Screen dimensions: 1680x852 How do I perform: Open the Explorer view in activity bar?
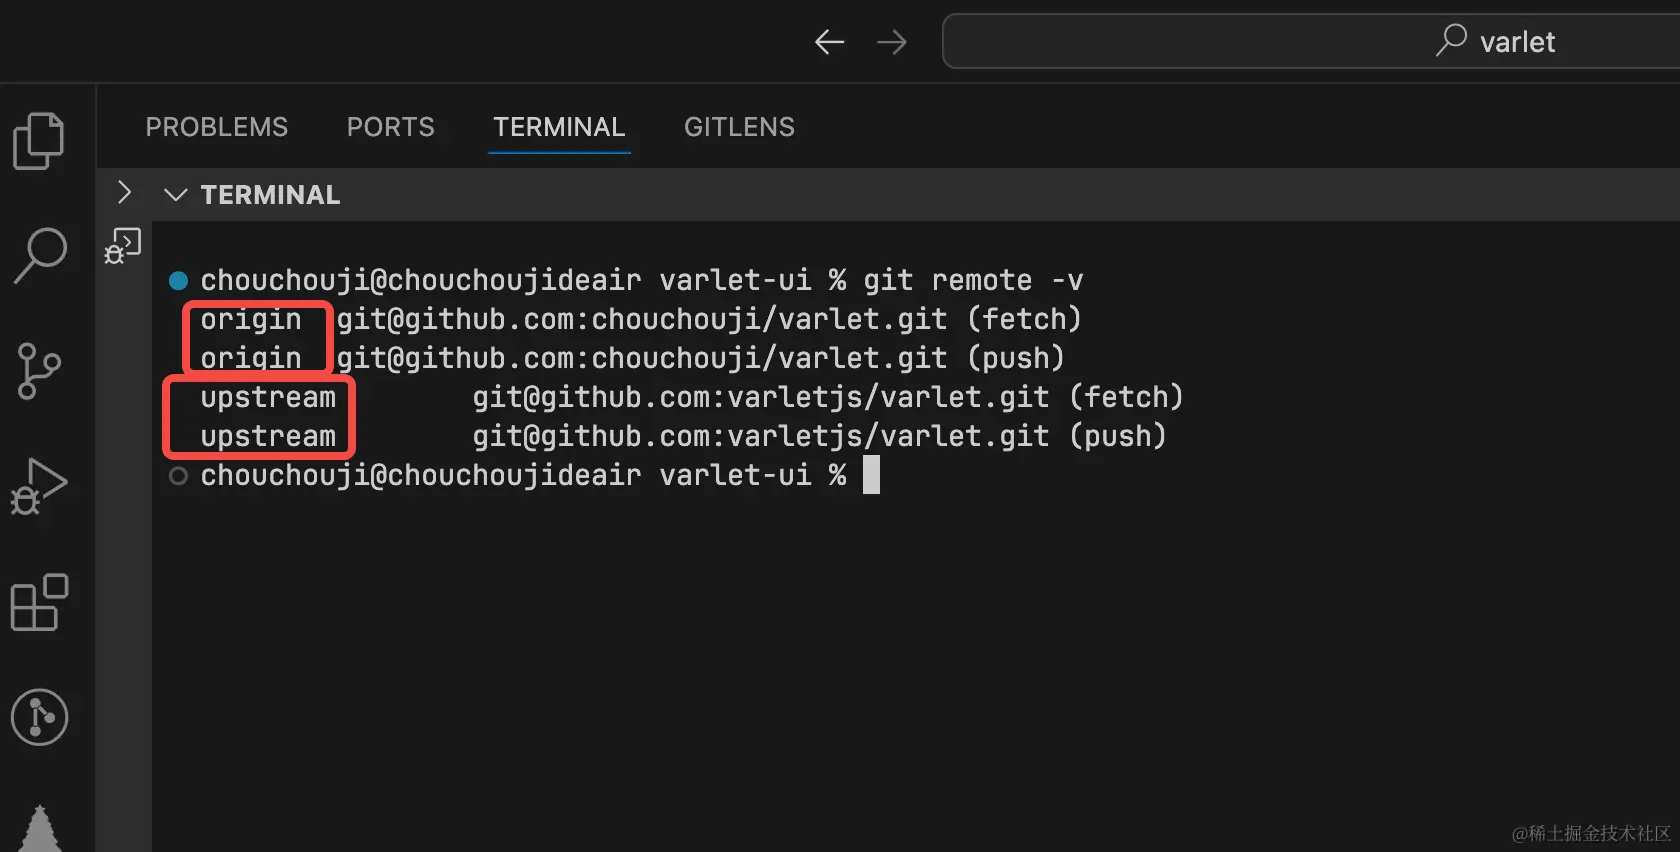(x=39, y=141)
